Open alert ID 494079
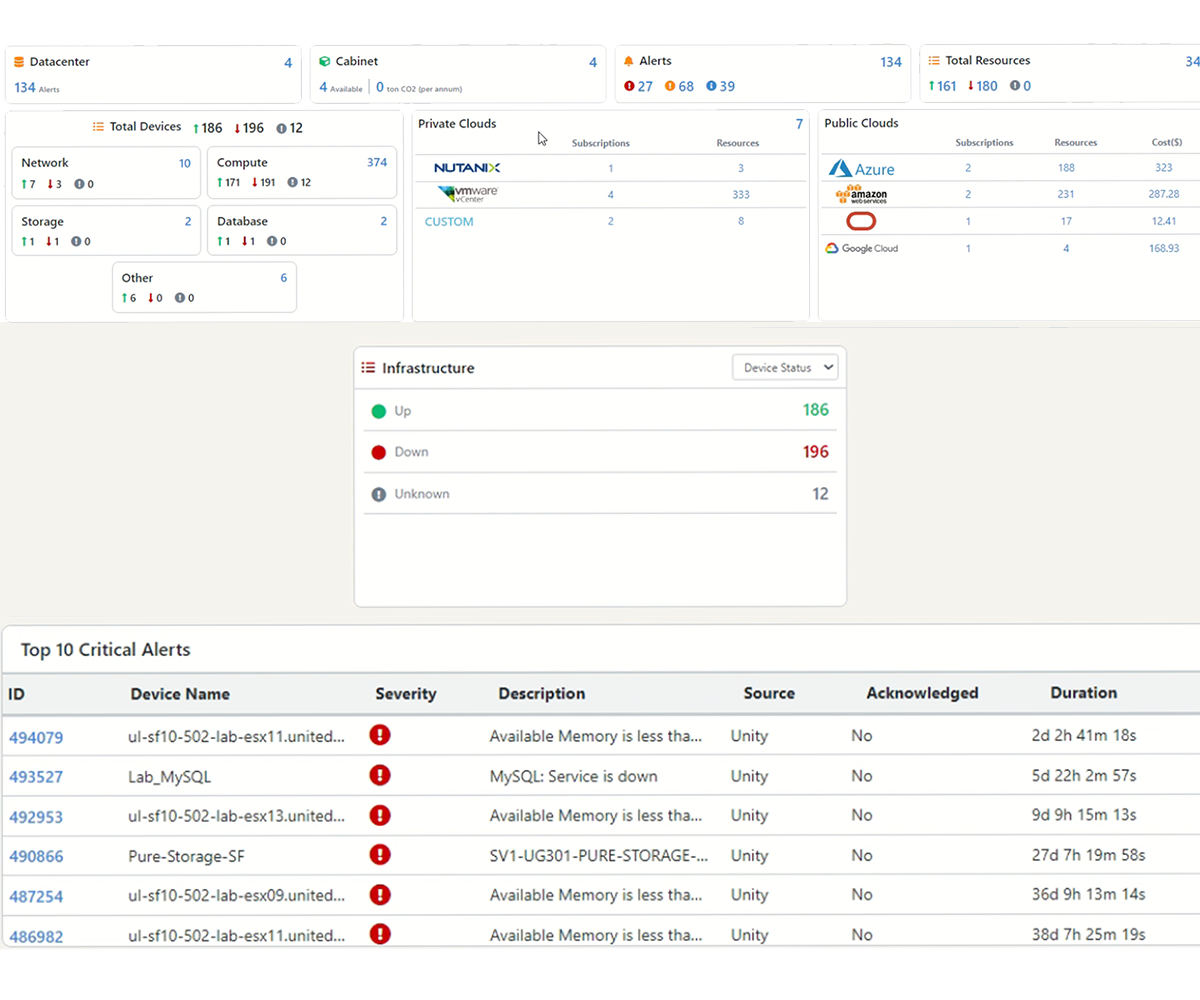This screenshot has height=1000, width=1200. pyautogui.click(x=36, y=738)
